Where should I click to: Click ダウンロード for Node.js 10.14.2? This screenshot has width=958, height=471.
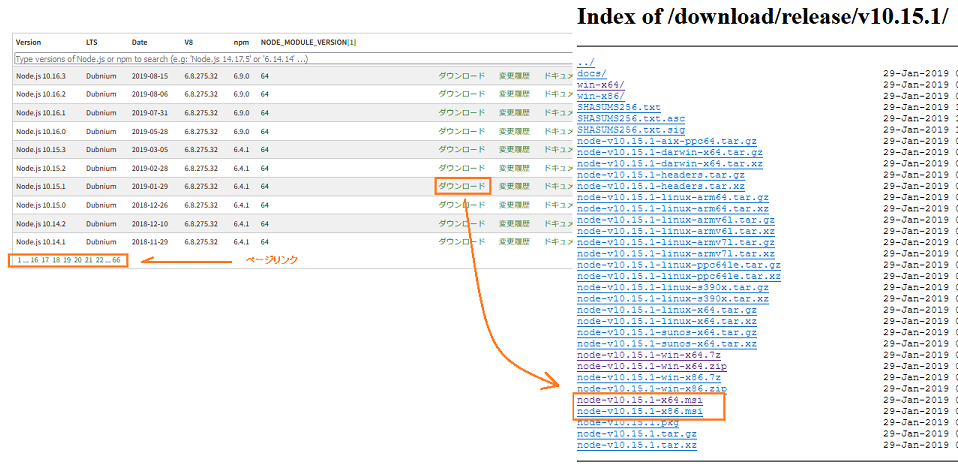point(462,223)
